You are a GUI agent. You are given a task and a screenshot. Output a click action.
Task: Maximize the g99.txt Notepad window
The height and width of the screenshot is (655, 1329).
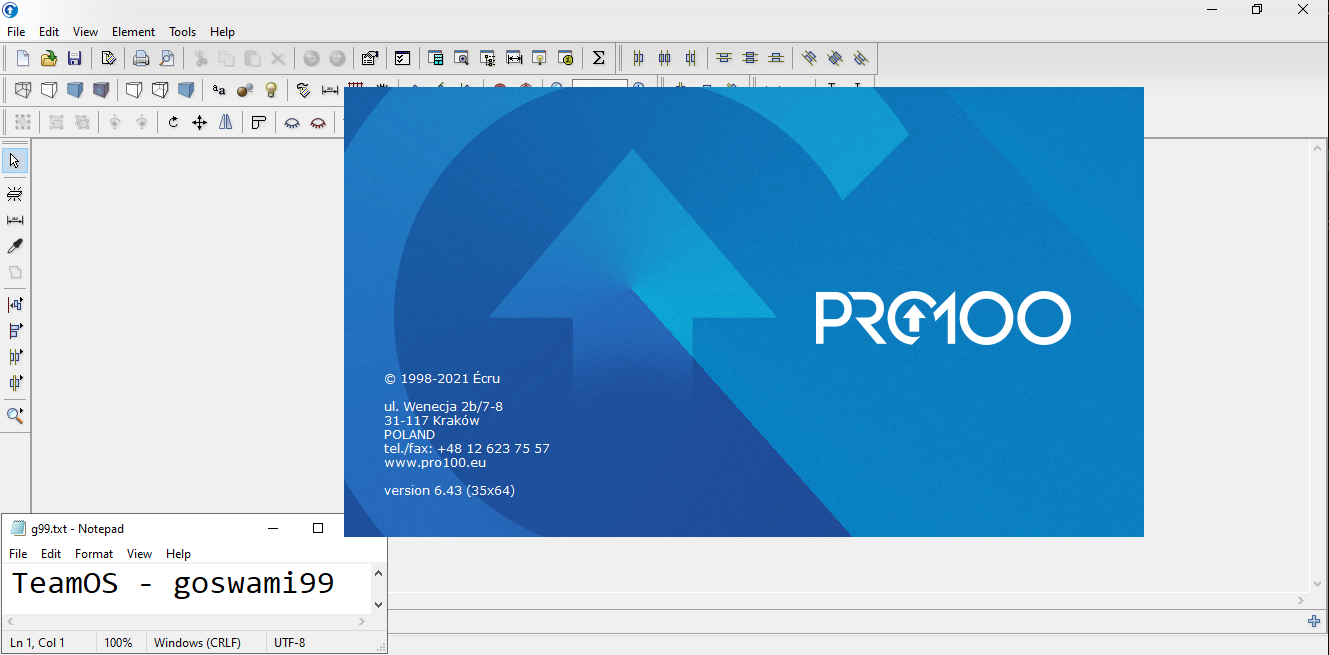(x=318, y=528)
